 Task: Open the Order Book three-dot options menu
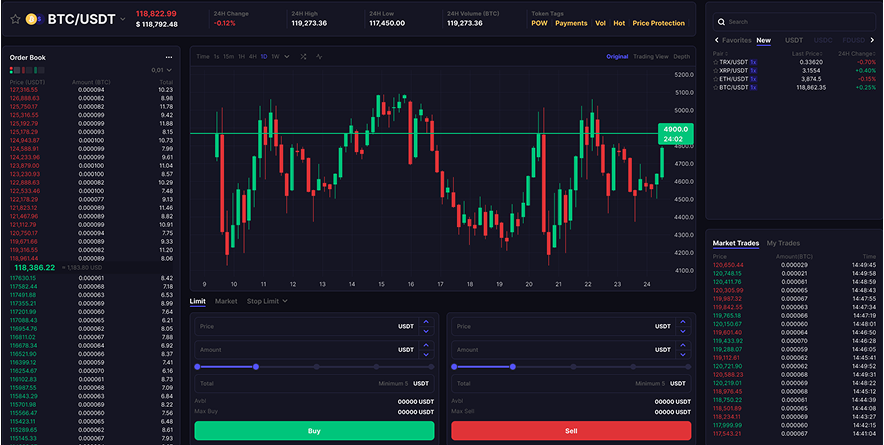point(169,58)
